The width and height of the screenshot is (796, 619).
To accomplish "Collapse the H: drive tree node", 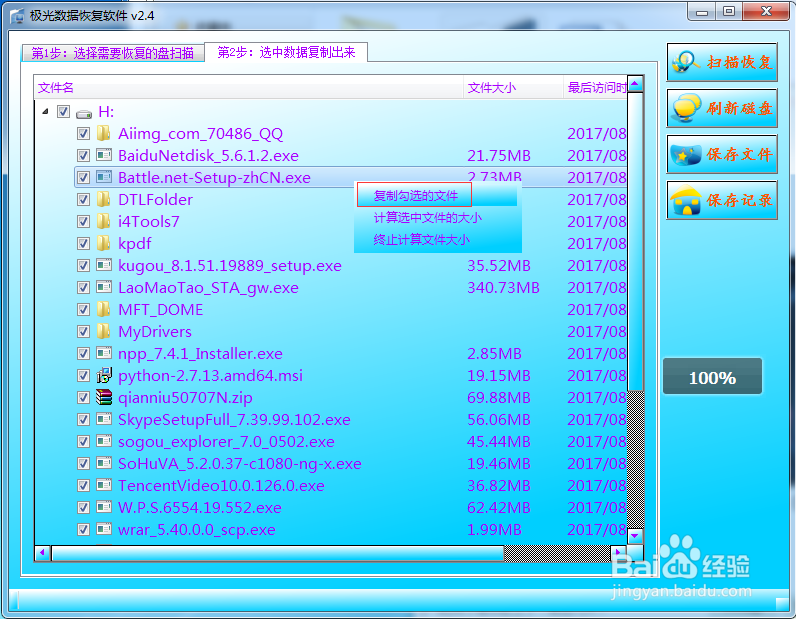I will 45,111.
